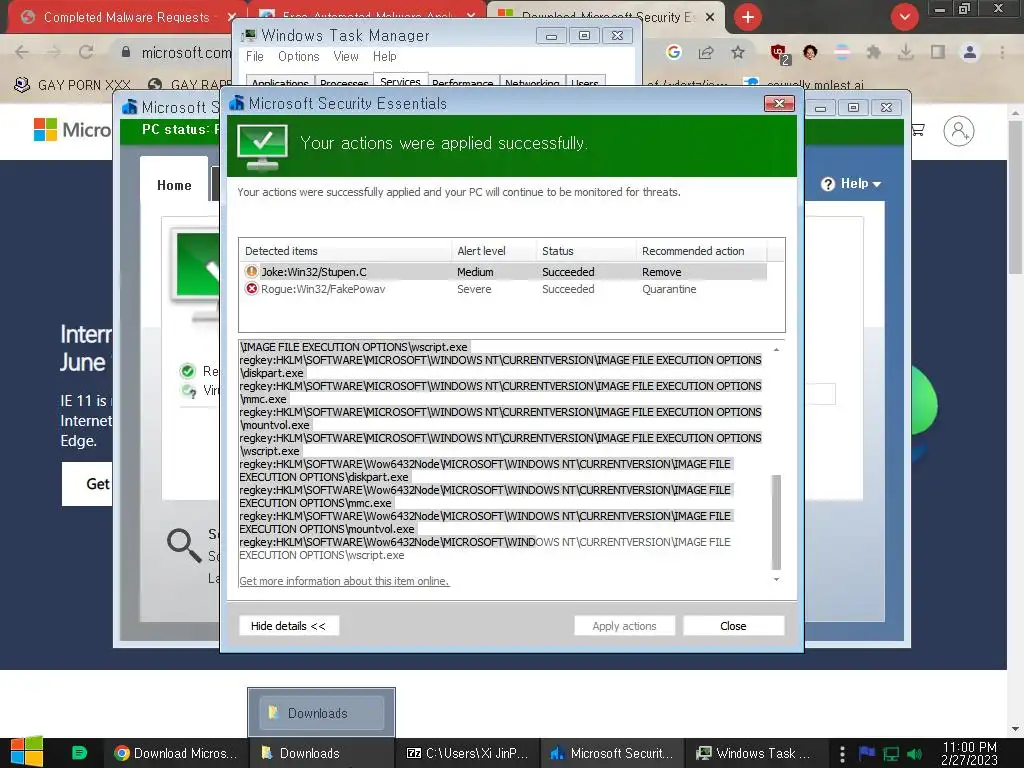The image size is (1024, 768).
Task: Toggle the Chrome side panel icon
Action: [938, 52]
